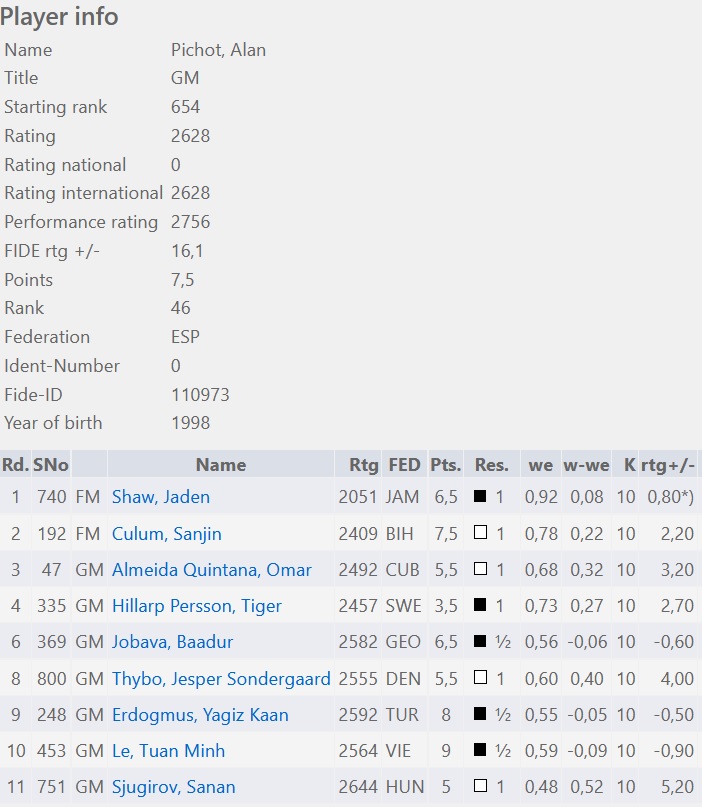Image resolution: width=702 pixels, height=807 pixels.
Task: Open Shaw, Jaden player link
Action: point(161,497)
